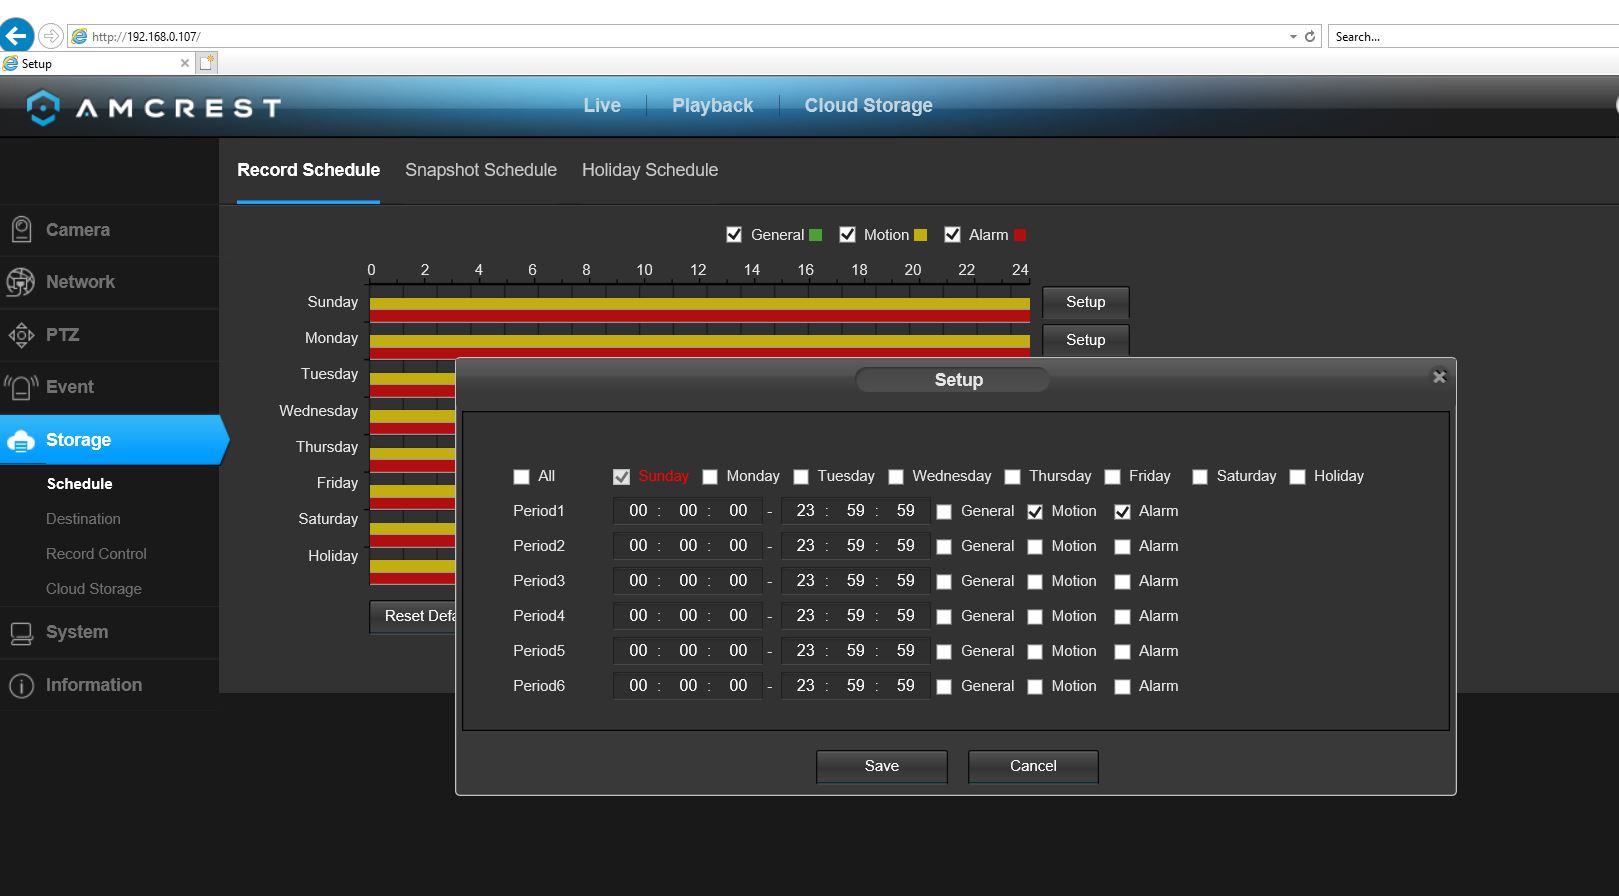Click the Monday red alarm timeline bar
The width and height of the screenshot is (1619, 896).
[x=700, y=353]
